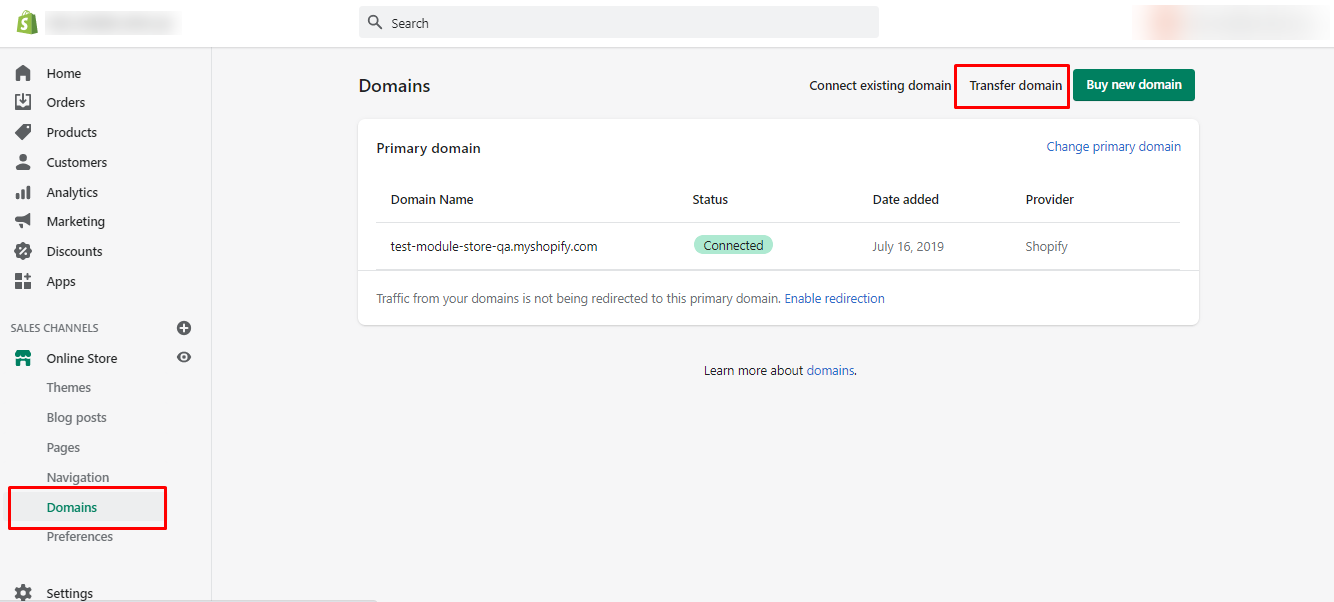
Task: Click the Provider column header
Action: coord(1050,199)
